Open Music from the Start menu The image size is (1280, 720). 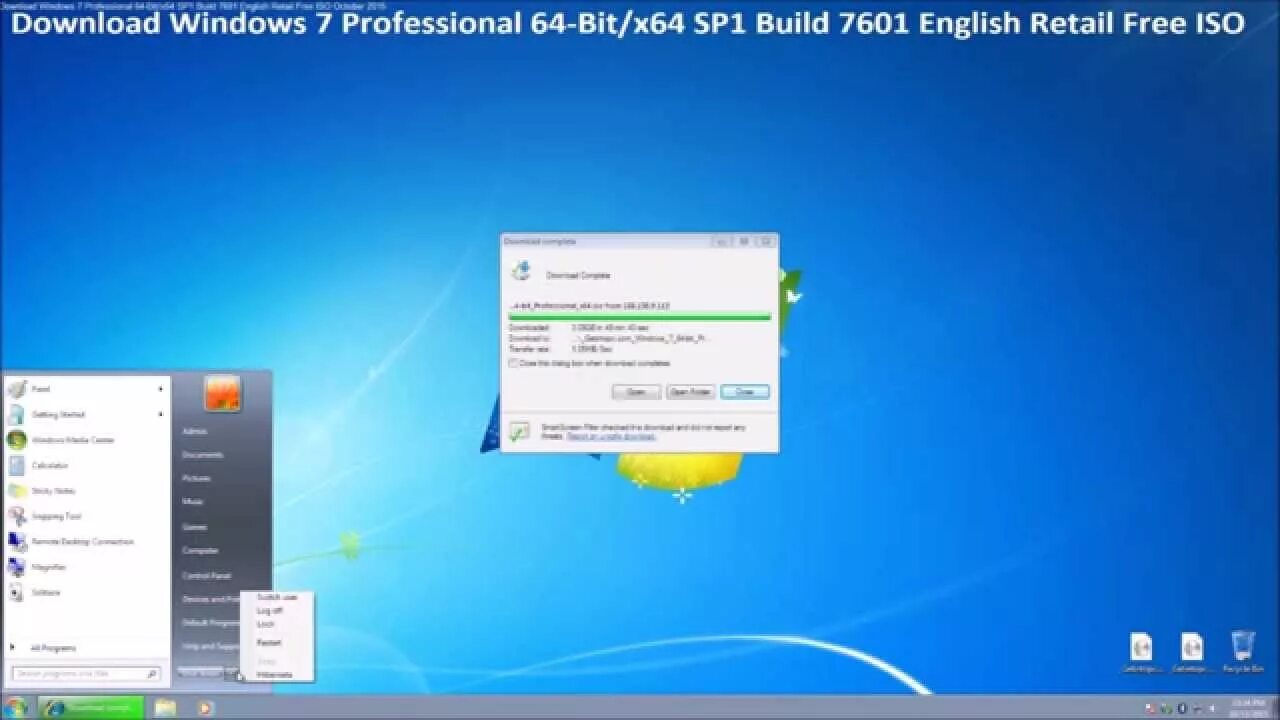193,502
